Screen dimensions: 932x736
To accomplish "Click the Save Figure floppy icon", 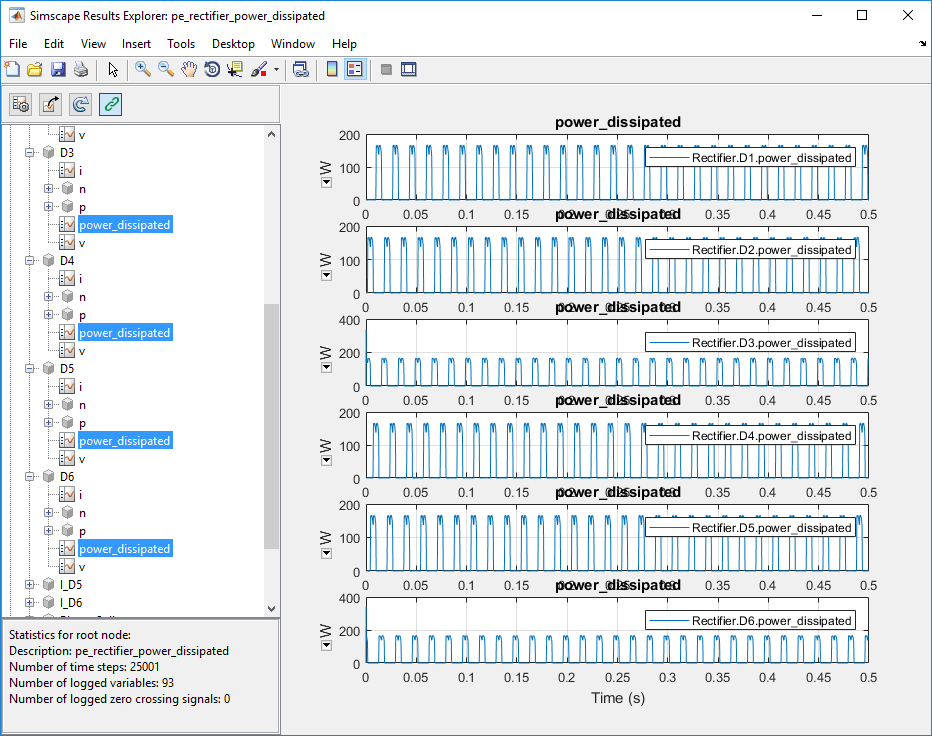I will [x=58, y=69].
